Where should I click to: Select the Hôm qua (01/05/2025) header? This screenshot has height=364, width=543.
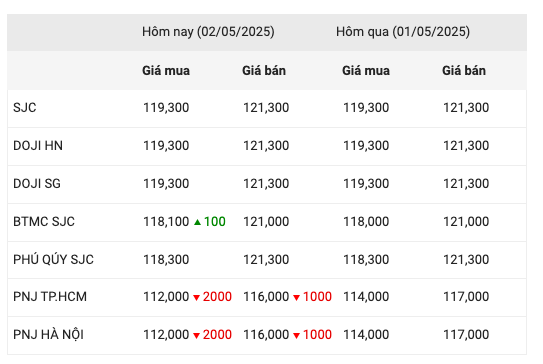tap(403, 32)
